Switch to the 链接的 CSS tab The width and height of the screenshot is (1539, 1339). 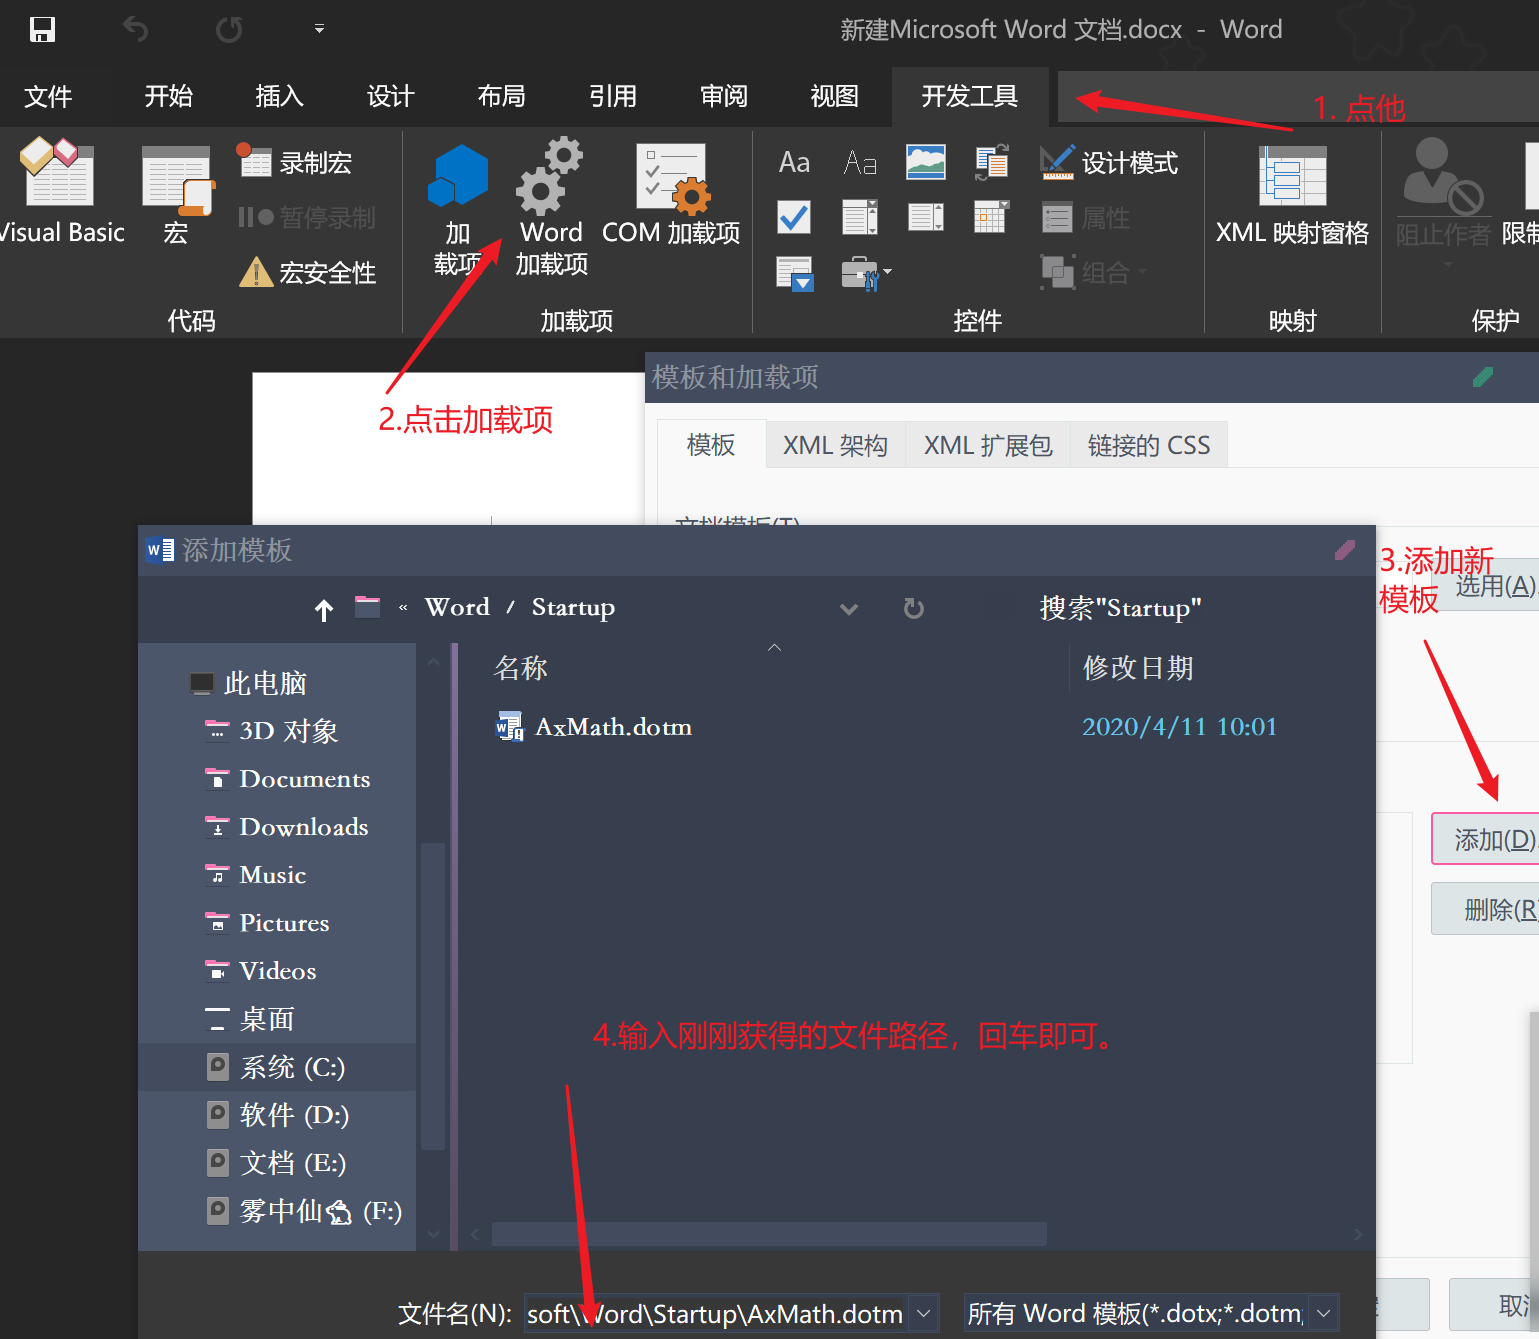pos(1149,445)
